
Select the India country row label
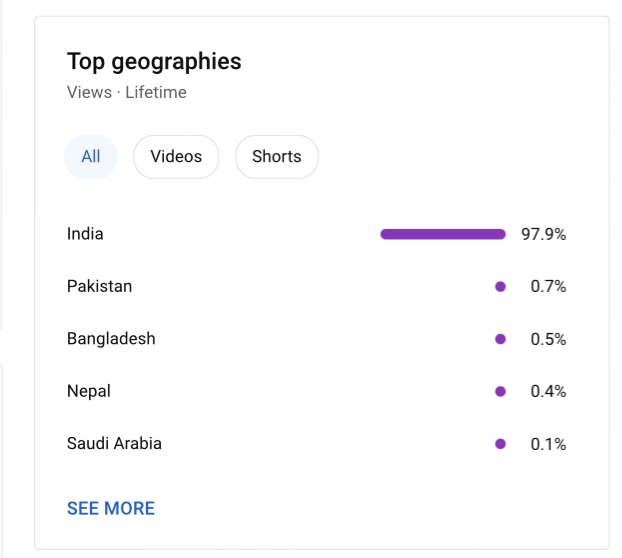pyautogui.click(x=85, y=234)
